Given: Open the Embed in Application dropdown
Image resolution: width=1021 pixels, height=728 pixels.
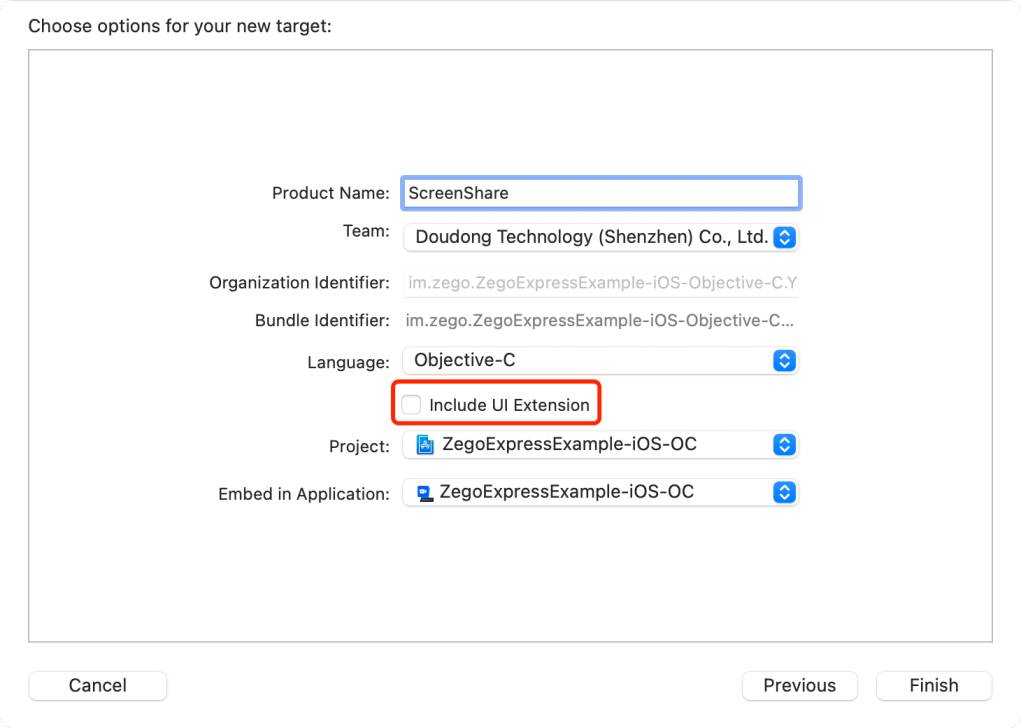Looking at the screenshot, I should [600, 492].
